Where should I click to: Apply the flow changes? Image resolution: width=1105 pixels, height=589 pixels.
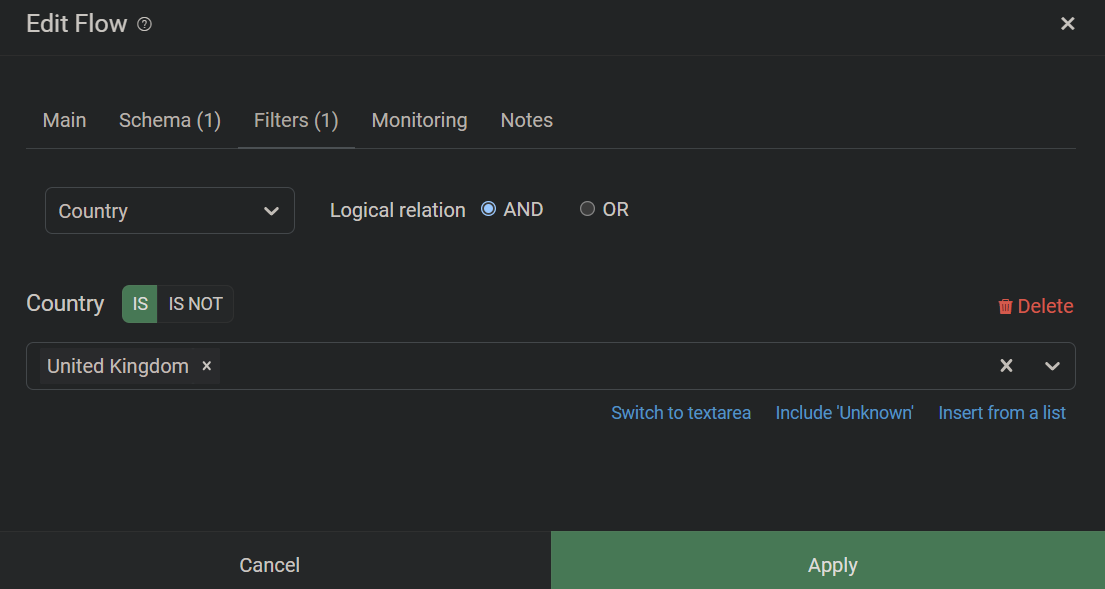click(828, 565)
